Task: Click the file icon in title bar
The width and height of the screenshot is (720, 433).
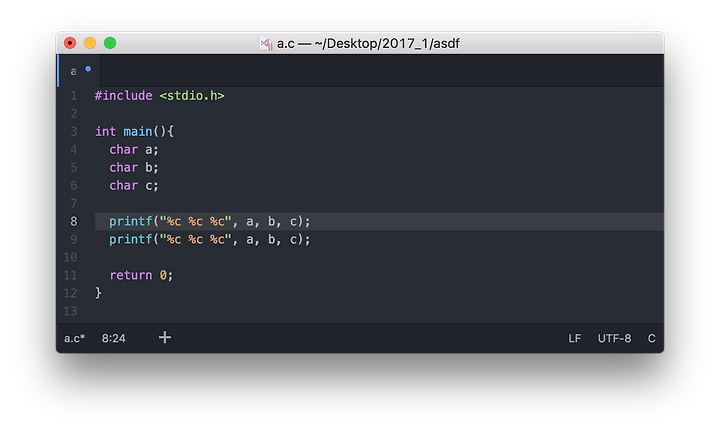Action: pyautogui.click(x=266, y=43)
